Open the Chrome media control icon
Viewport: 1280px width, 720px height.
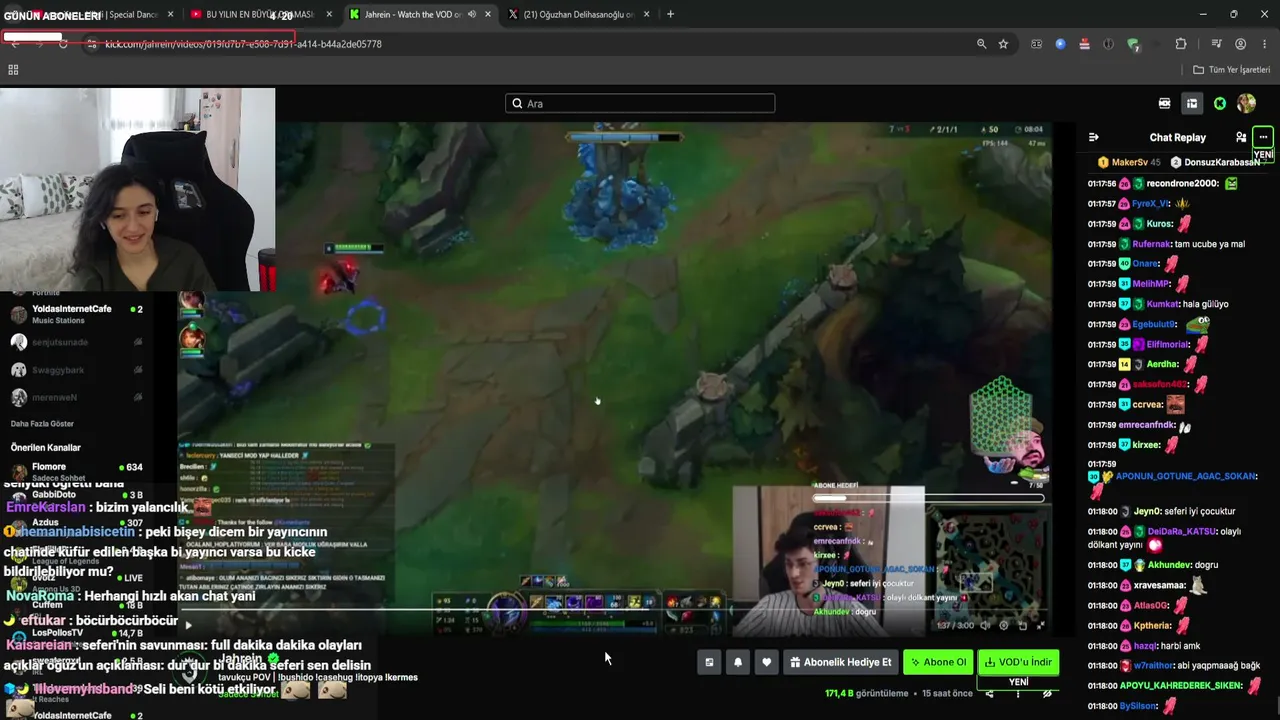pyautogui.click(x=1216, y=44)
